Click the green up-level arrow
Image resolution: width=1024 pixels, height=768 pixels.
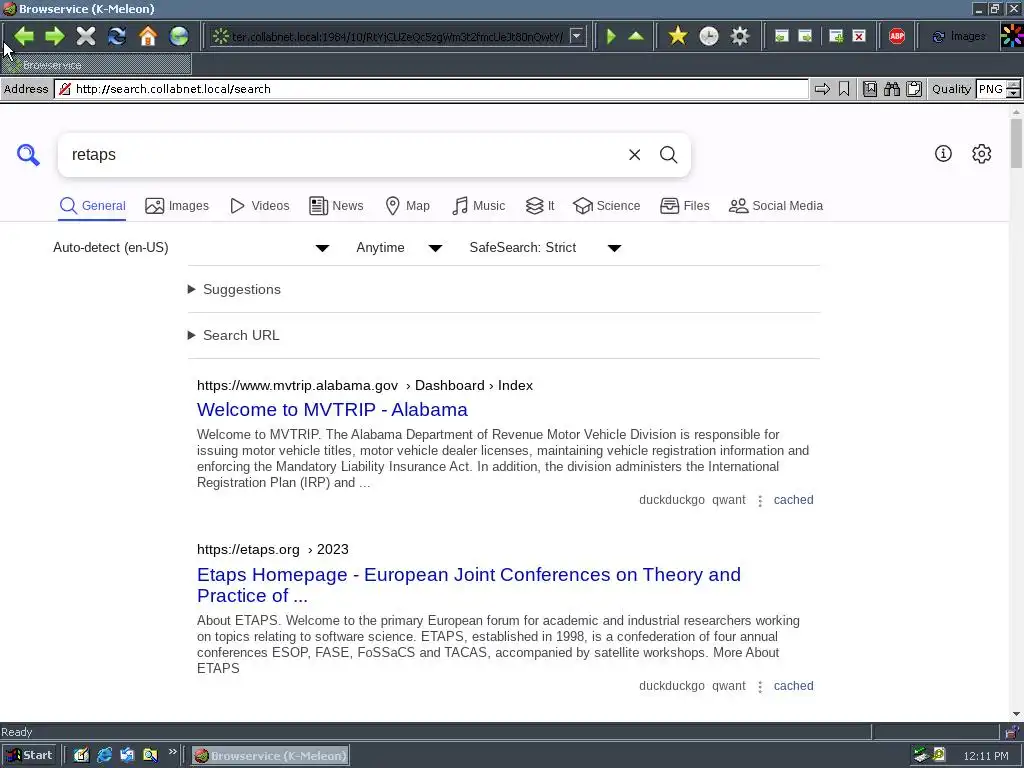(x=636, y=36)
